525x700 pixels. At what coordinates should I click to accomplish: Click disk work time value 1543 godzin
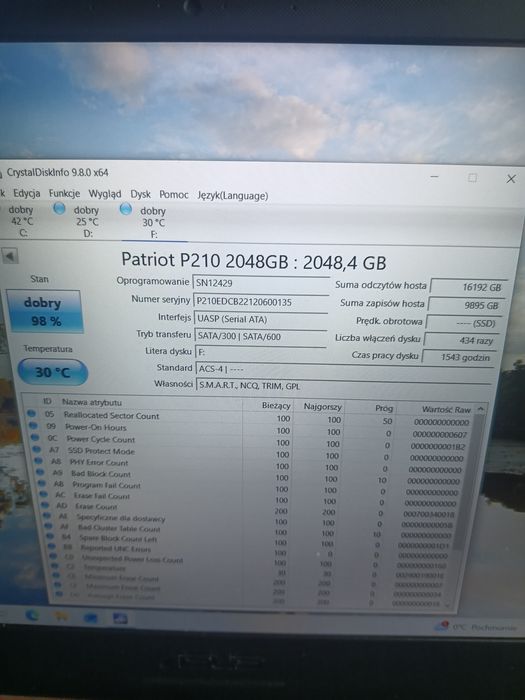click(458, 357)
